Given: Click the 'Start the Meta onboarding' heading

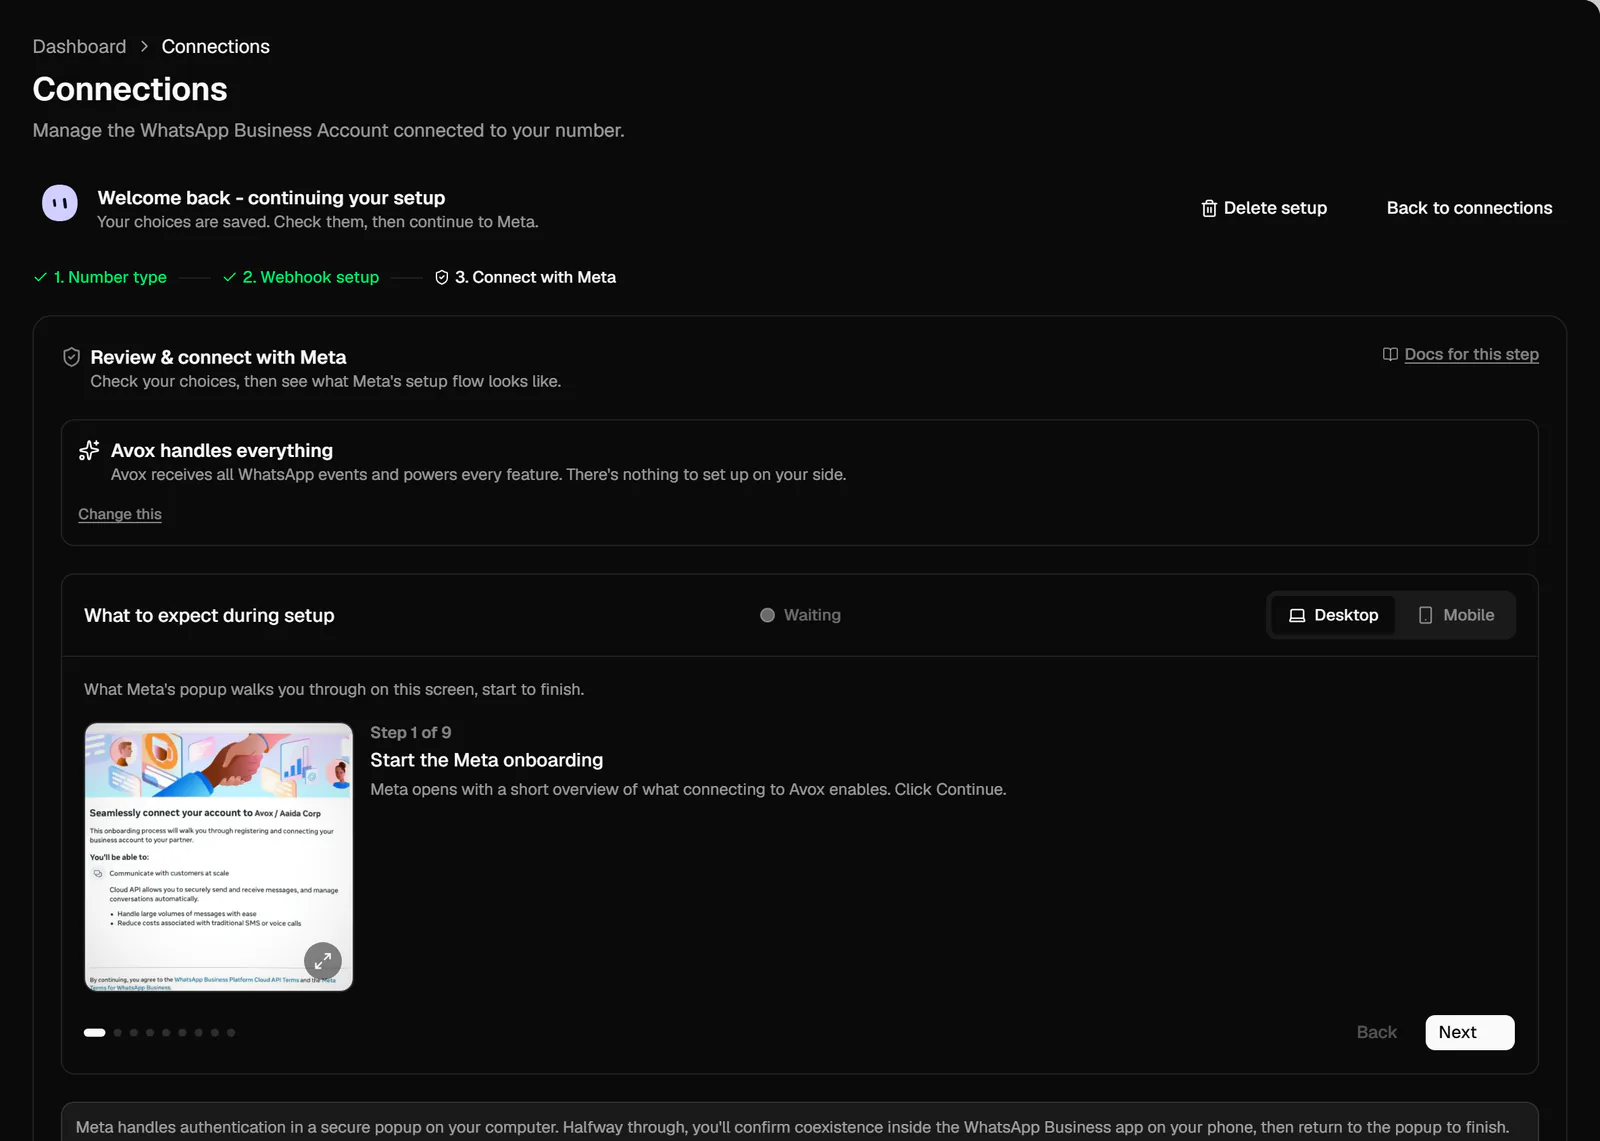Looking at the screenshot, I should tap(487, 760).
